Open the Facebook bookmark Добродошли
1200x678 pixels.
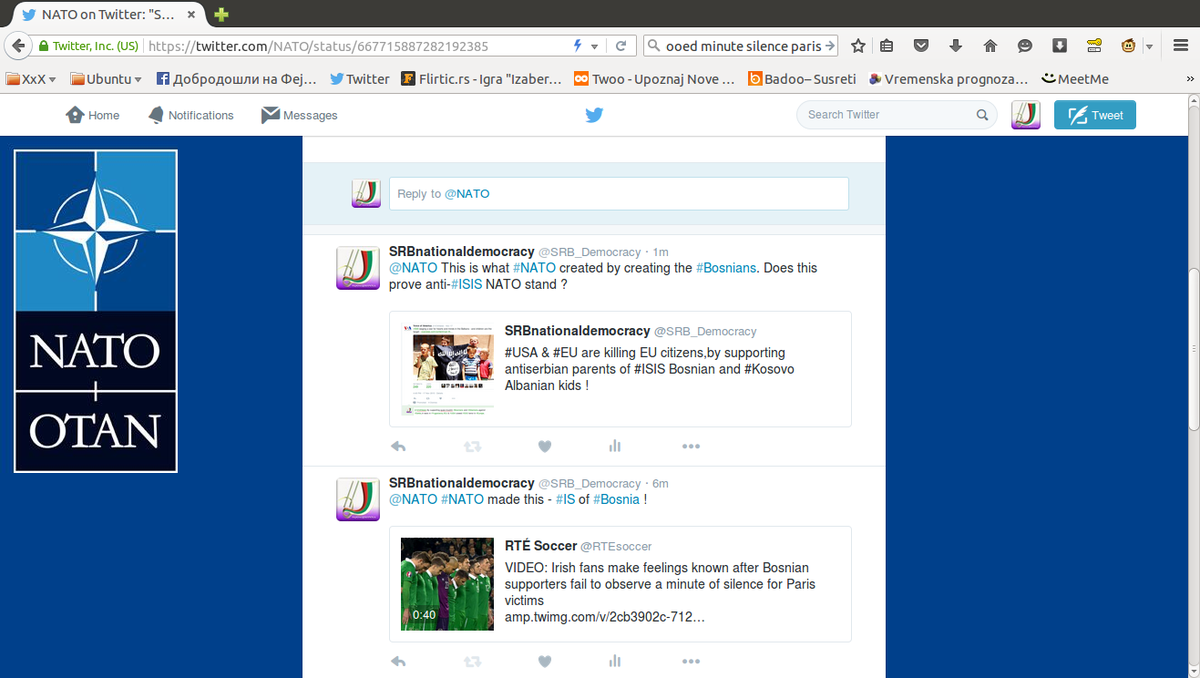point(236,79)
